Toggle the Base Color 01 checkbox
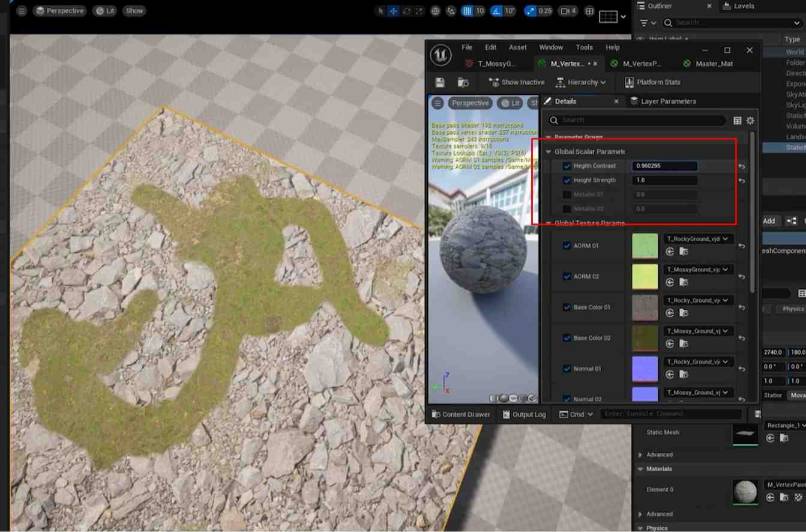 pyautogui.click(x=566, y=307)
